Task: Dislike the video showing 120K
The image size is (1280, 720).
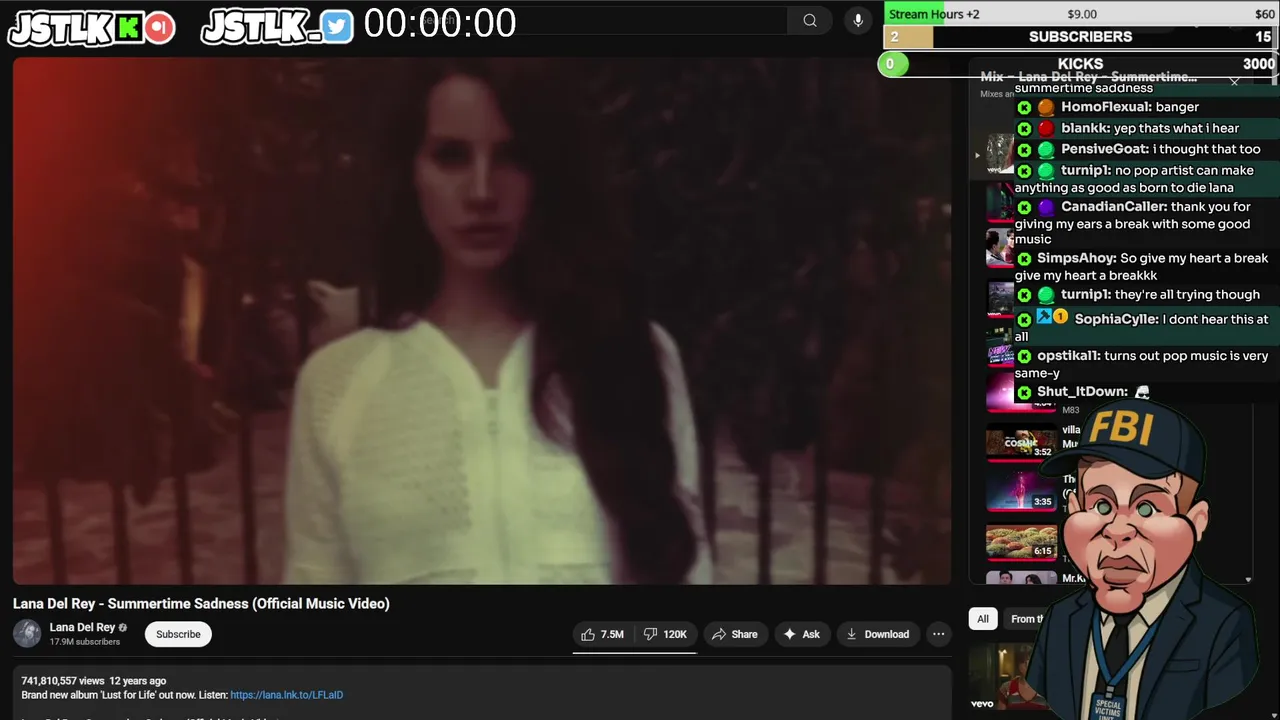Action: (665, 634)
